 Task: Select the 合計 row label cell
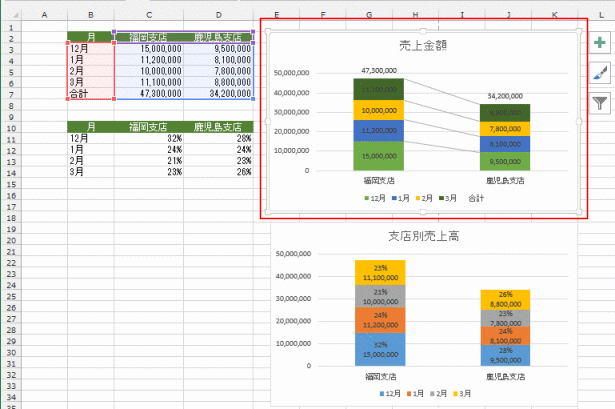(x=91, y=94)
